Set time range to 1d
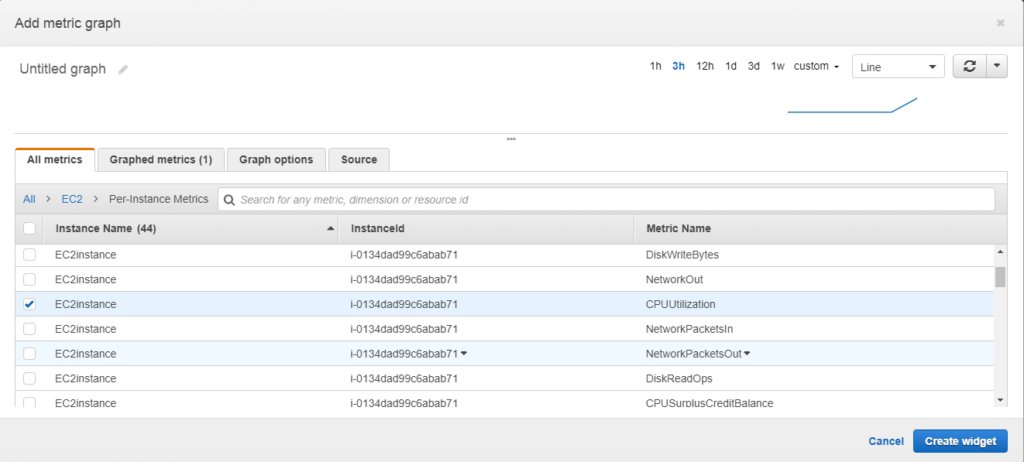The width and height of the screenshot is (1024, 462). (731, 66)
